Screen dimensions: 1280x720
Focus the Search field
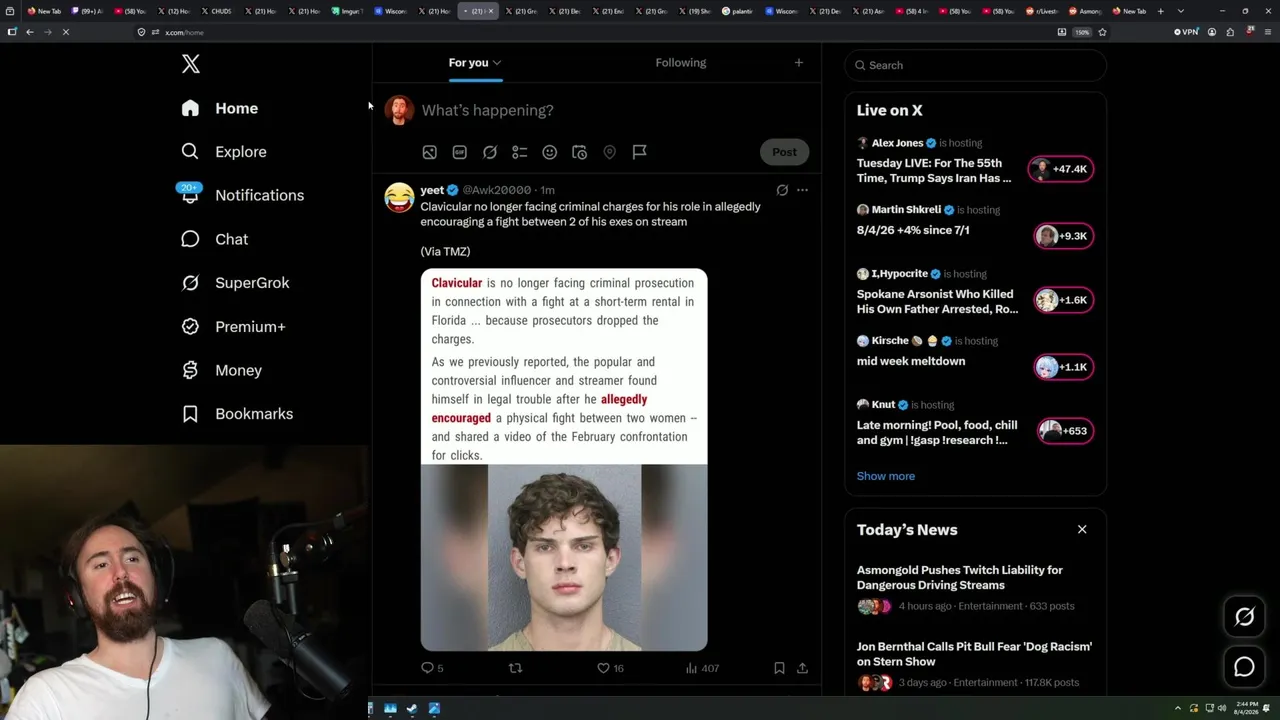pos(975,65)
